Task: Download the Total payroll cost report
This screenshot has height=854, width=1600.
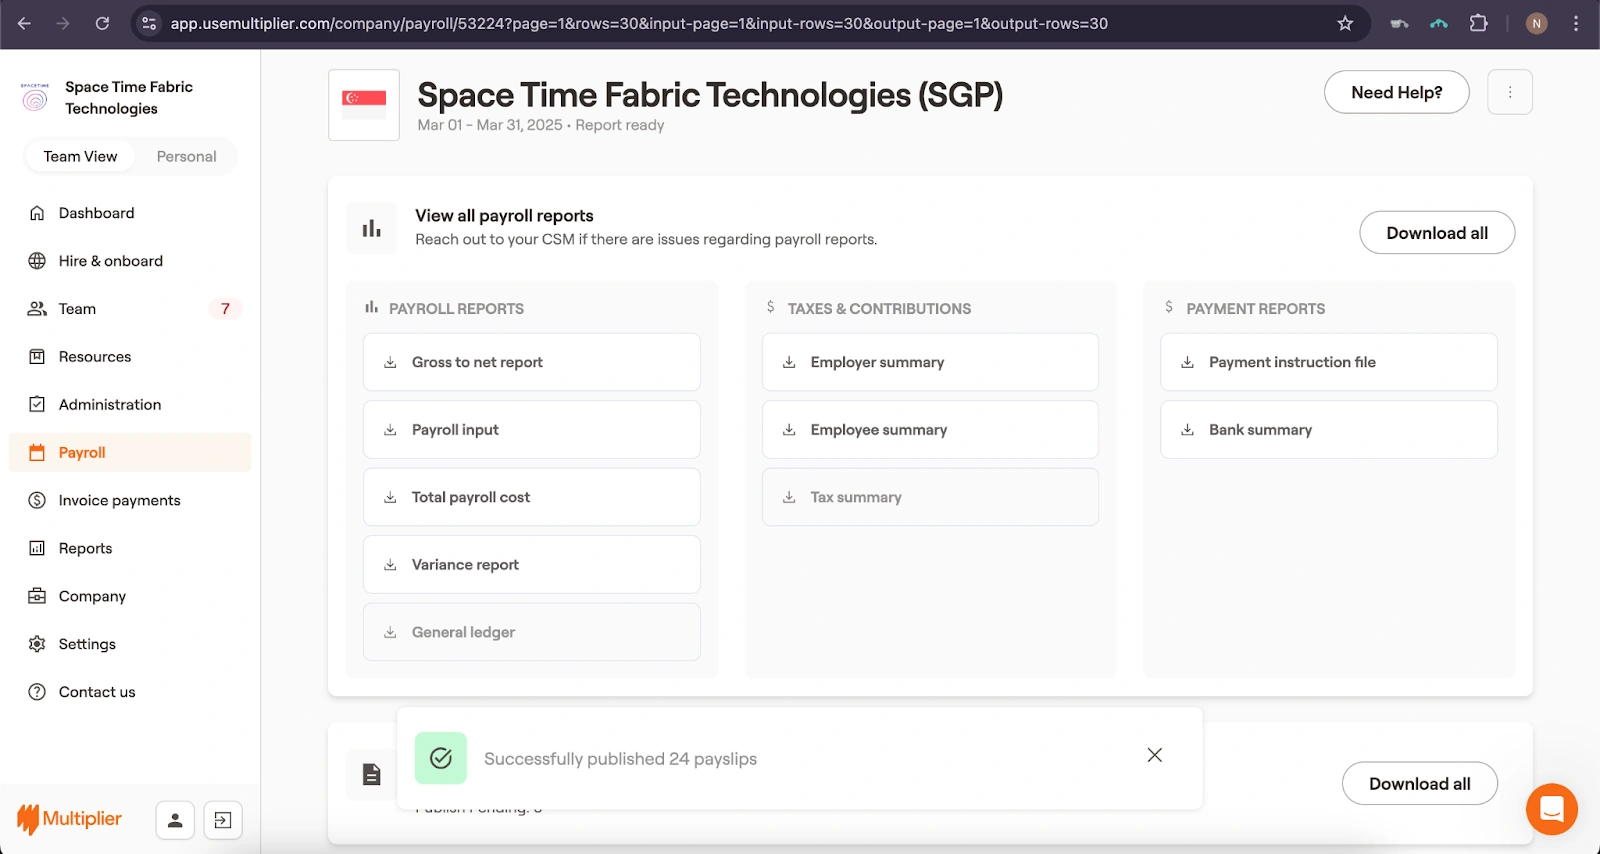Action: click(532, 497)
